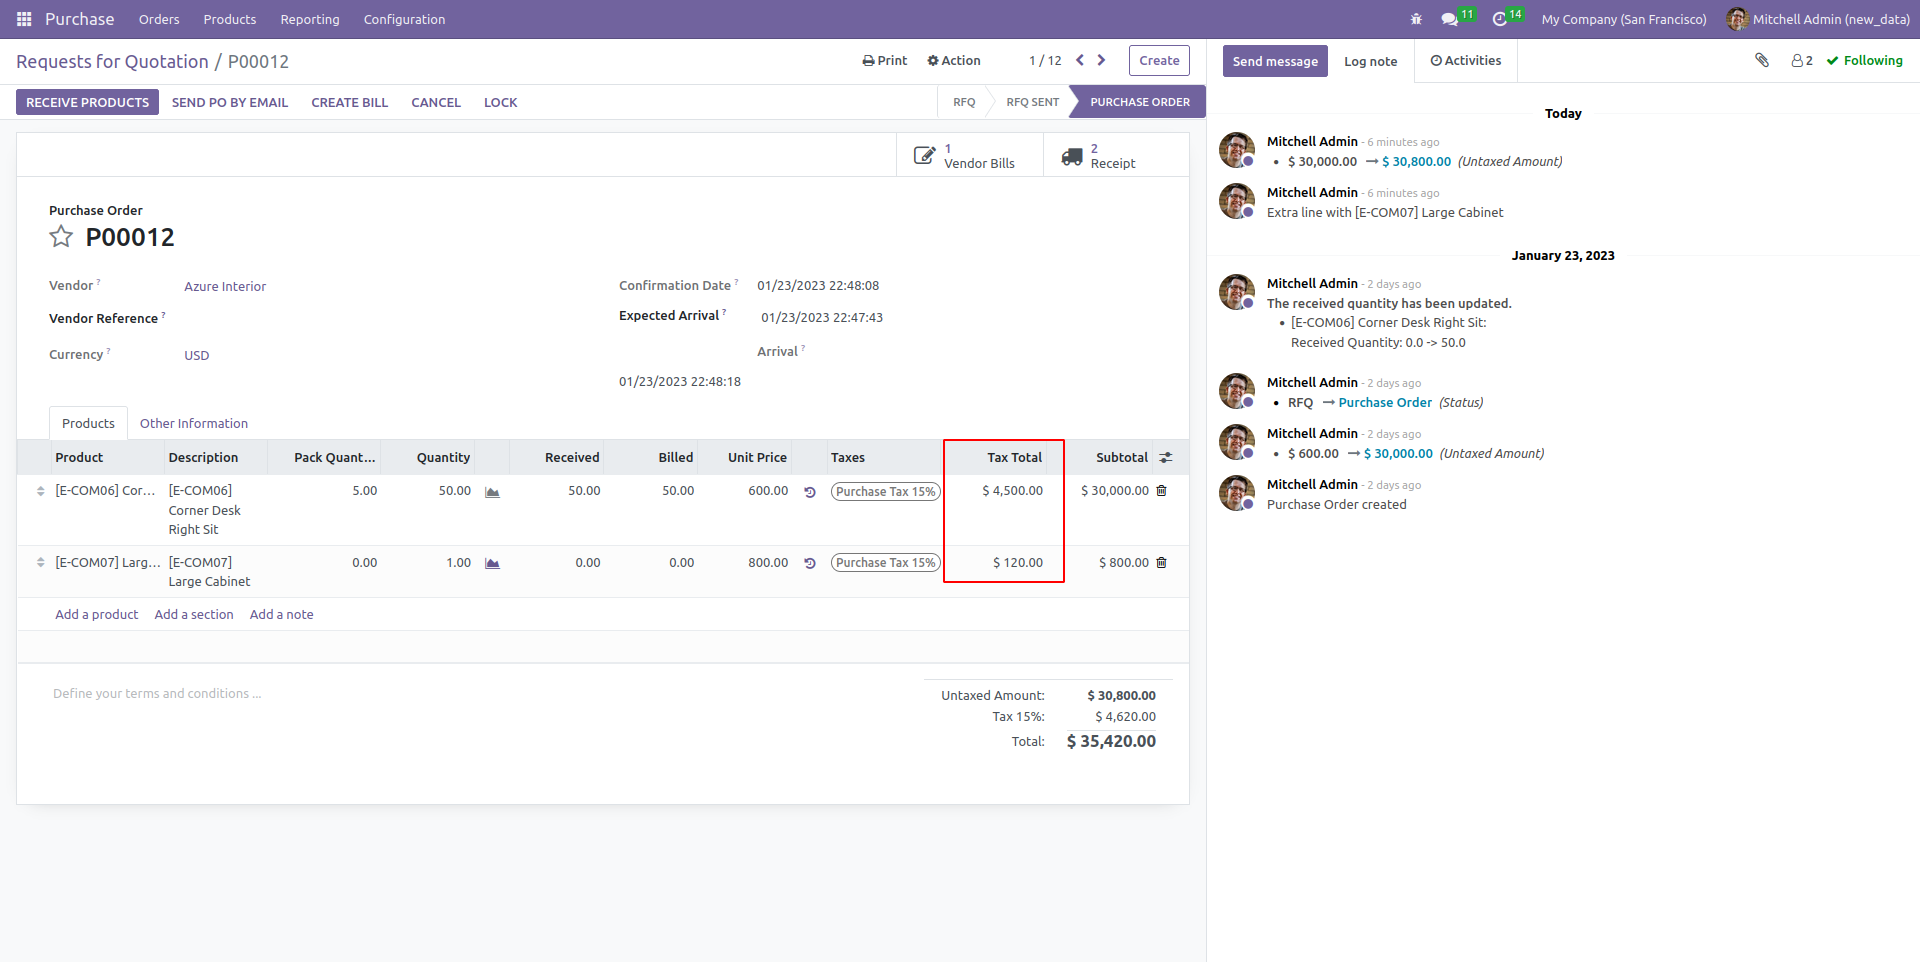Open forecast chart icon for Corner Desk
1920x962 pixels.
(x=492, y=492)
